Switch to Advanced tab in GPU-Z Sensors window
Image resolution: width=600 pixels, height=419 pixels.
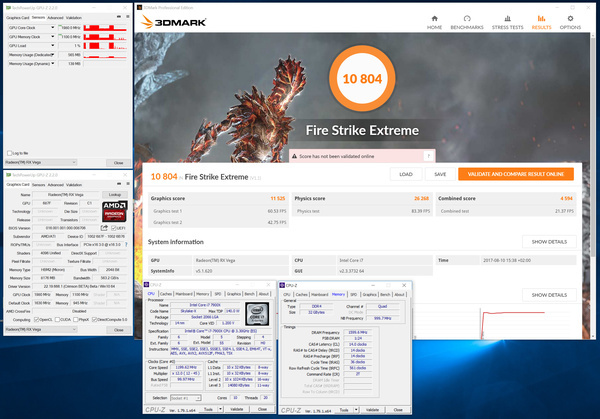pos(55,18)
